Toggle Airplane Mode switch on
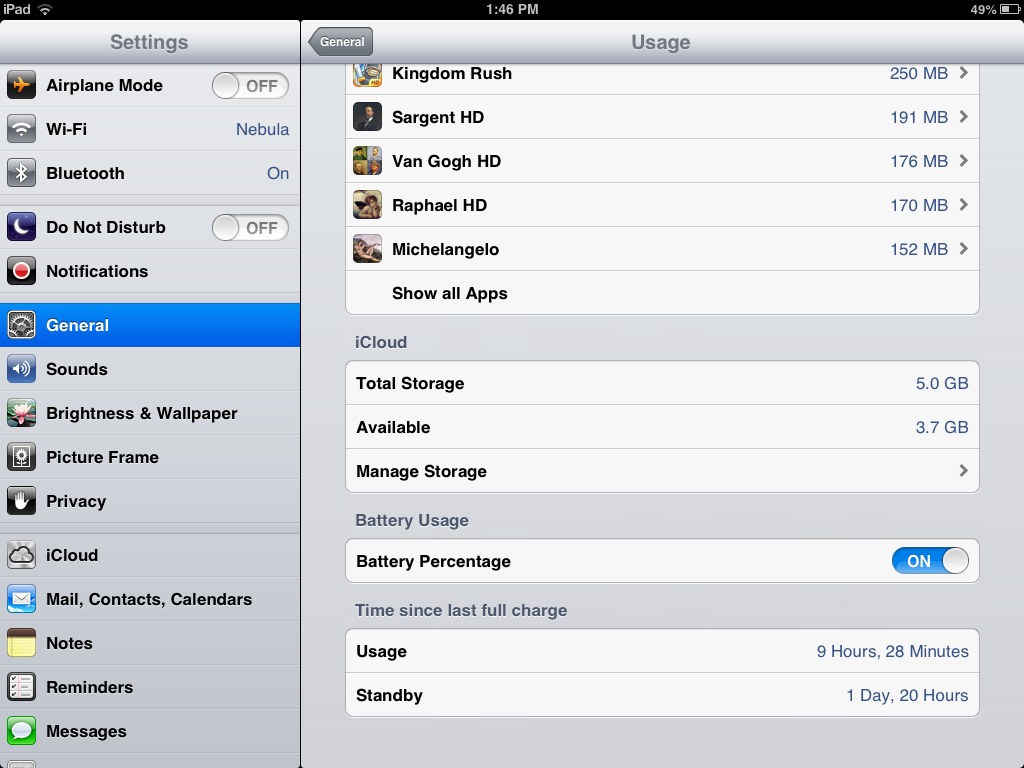Screen dimensions: 1024x768 click(250, 86)
